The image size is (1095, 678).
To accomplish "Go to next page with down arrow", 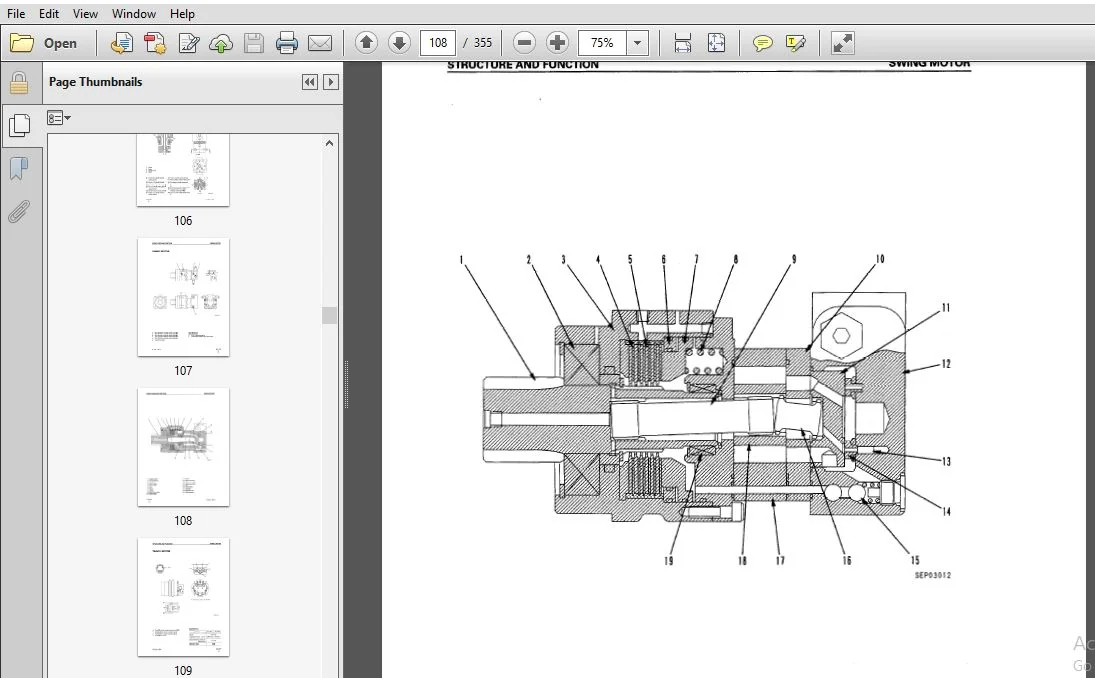I will [399, 43].
